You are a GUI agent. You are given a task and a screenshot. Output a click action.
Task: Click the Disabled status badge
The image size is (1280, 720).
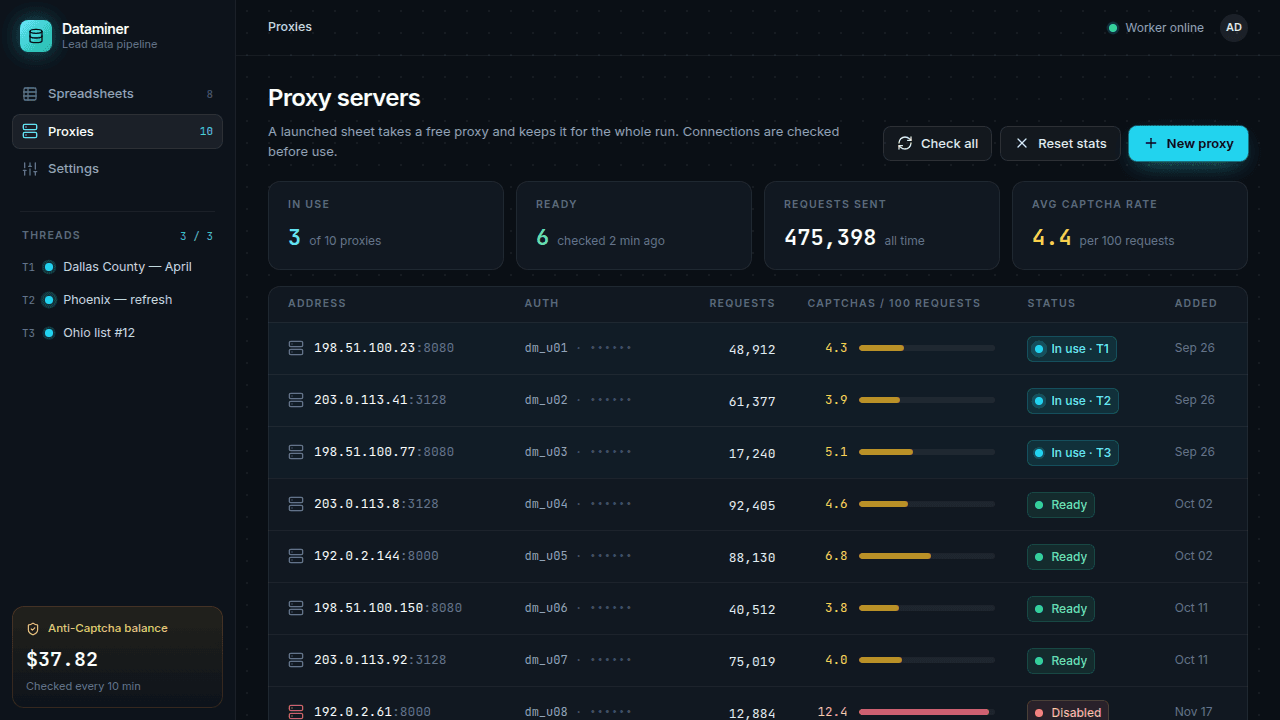click(1068, 712)
